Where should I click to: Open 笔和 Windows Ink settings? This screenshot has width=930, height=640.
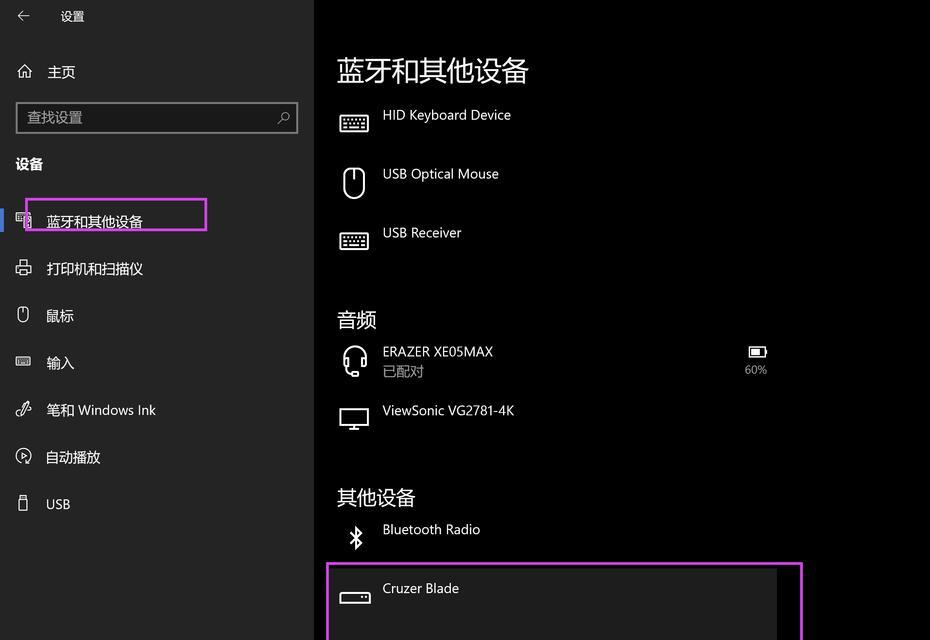click(x=101, y=410)
